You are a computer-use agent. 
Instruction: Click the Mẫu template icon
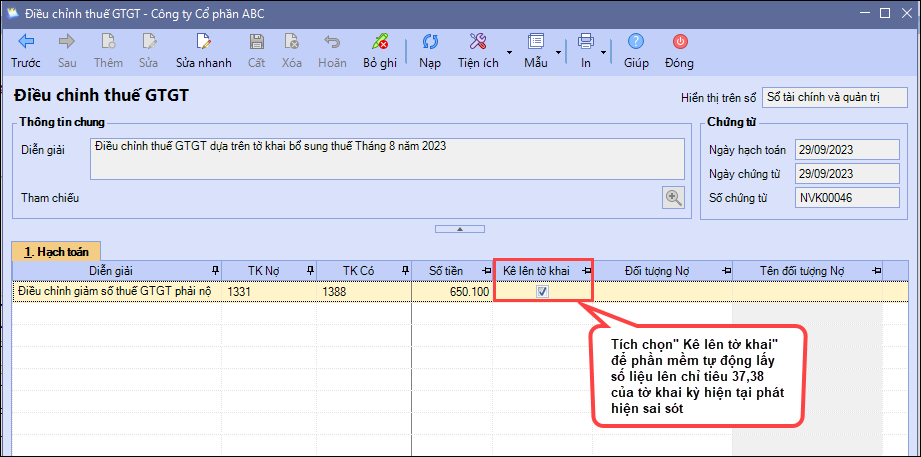click(x=536, y=42)
